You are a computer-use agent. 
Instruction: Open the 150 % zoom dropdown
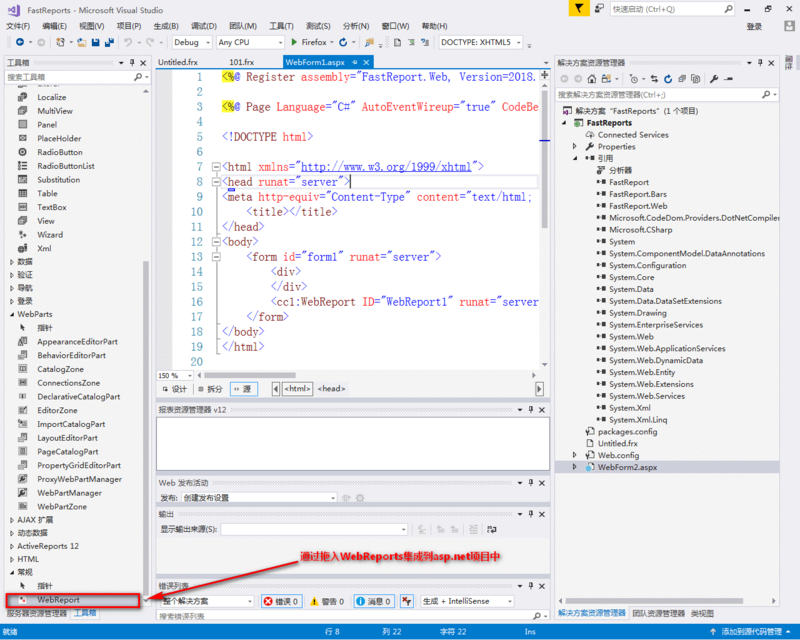175,376
